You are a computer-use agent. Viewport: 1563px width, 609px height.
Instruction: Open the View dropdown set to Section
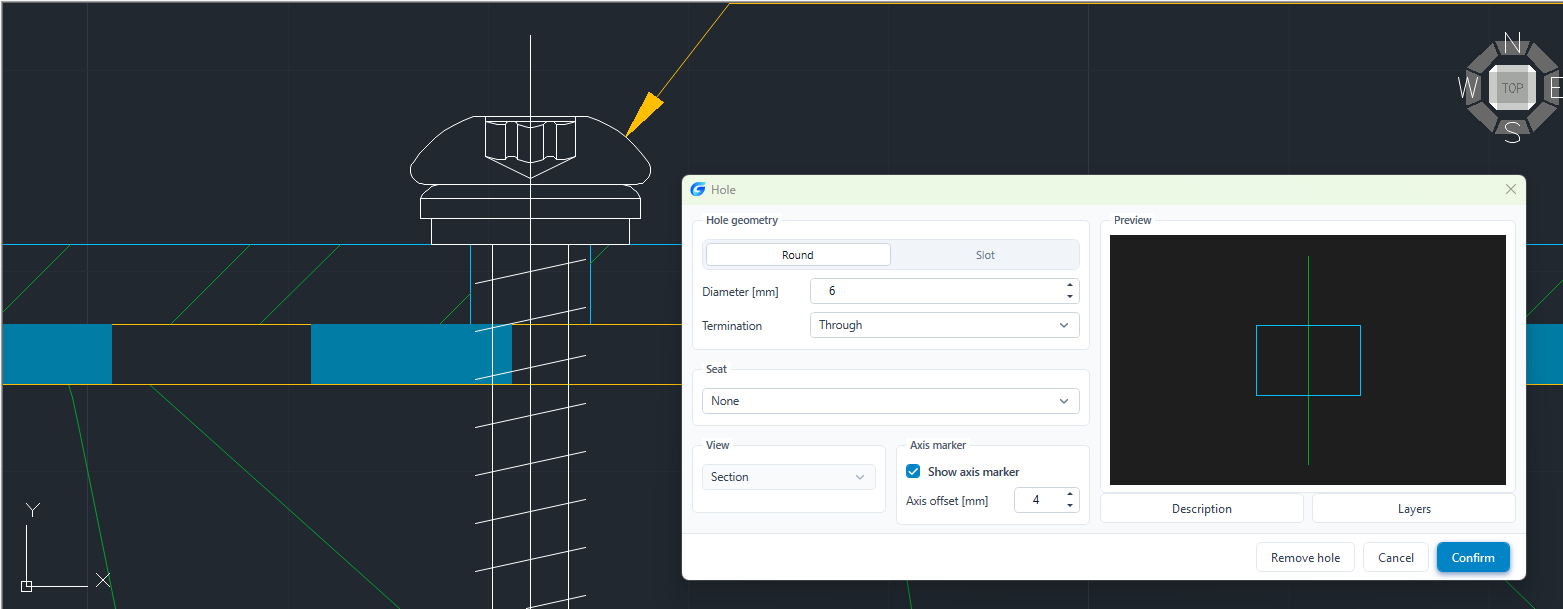tap(788, 477)
